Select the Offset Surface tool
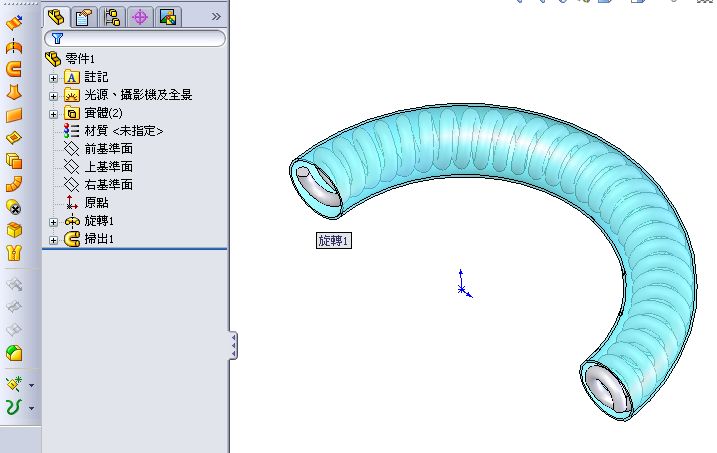717x453 pixels. 14,161
